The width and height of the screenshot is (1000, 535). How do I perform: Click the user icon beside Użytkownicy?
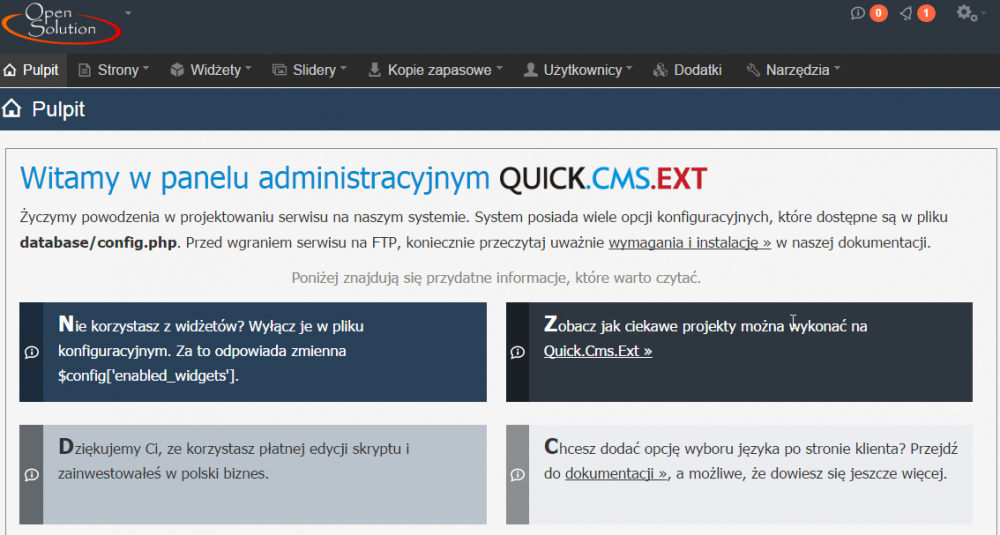(531, 70)
